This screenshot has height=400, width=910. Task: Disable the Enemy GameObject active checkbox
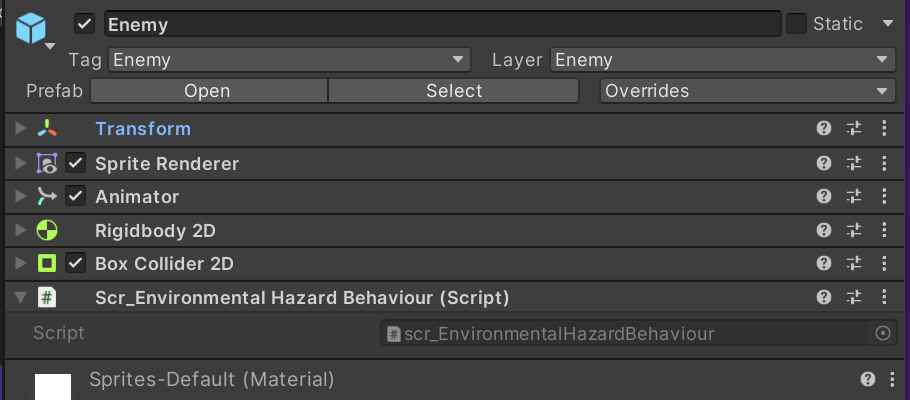pos(85,24)
